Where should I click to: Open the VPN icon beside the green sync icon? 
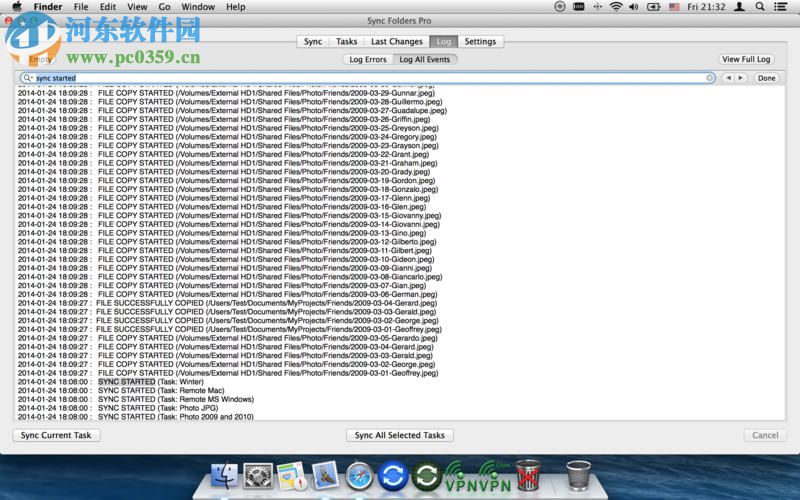point(461,477)
